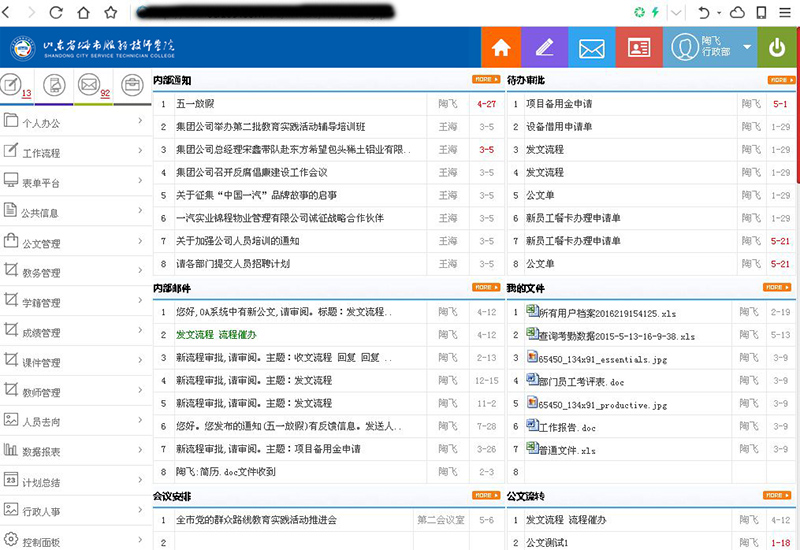Open file 65450_134x91_productive.jpg
800x550 pixels.
(x=603, y=405)
